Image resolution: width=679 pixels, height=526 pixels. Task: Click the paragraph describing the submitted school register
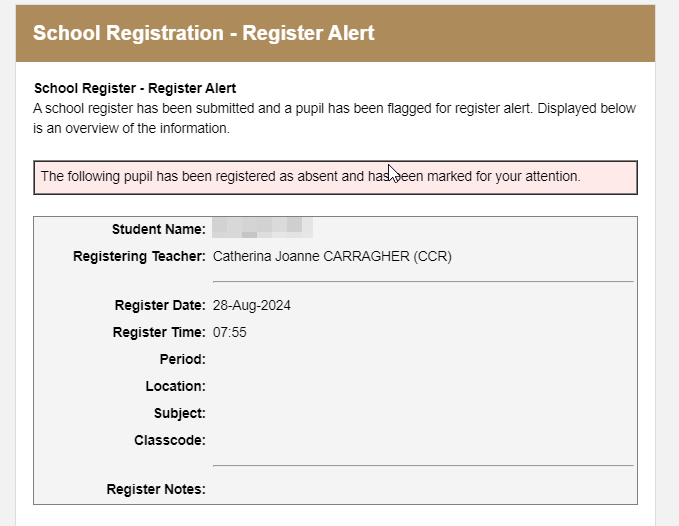point(334,118)
